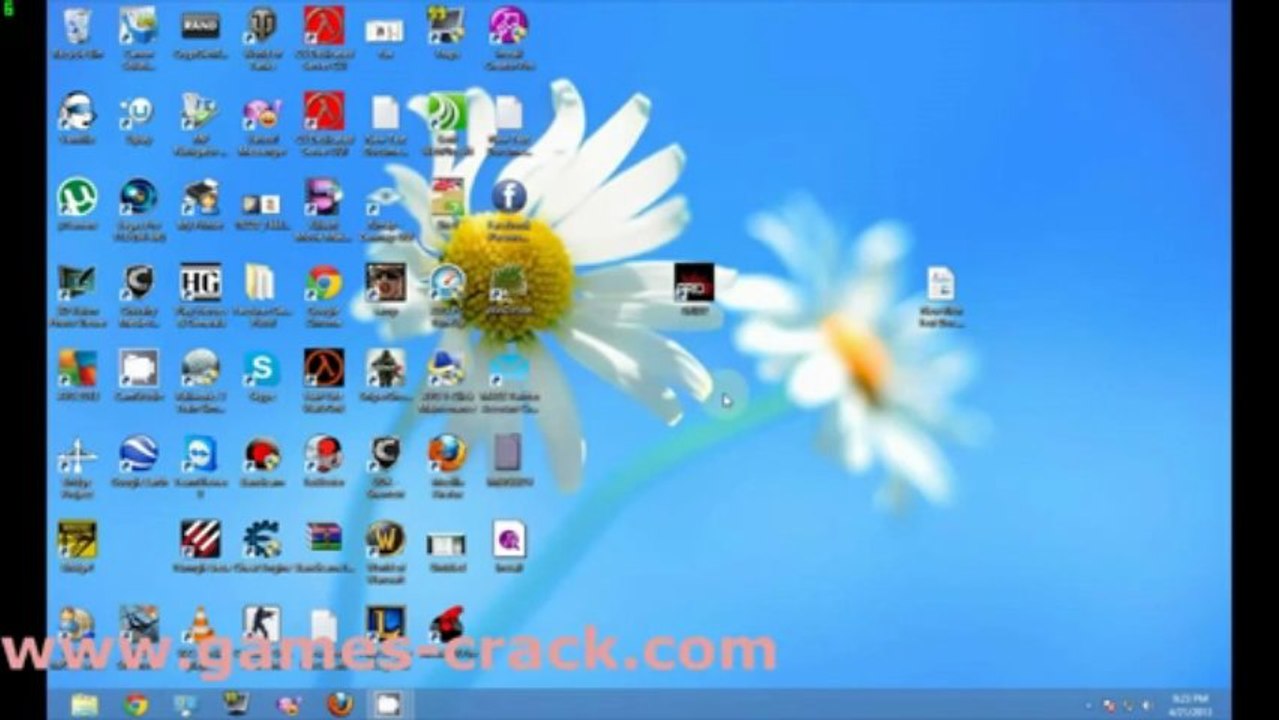Open the League of Legends desktop shortcut

(385, 625)
